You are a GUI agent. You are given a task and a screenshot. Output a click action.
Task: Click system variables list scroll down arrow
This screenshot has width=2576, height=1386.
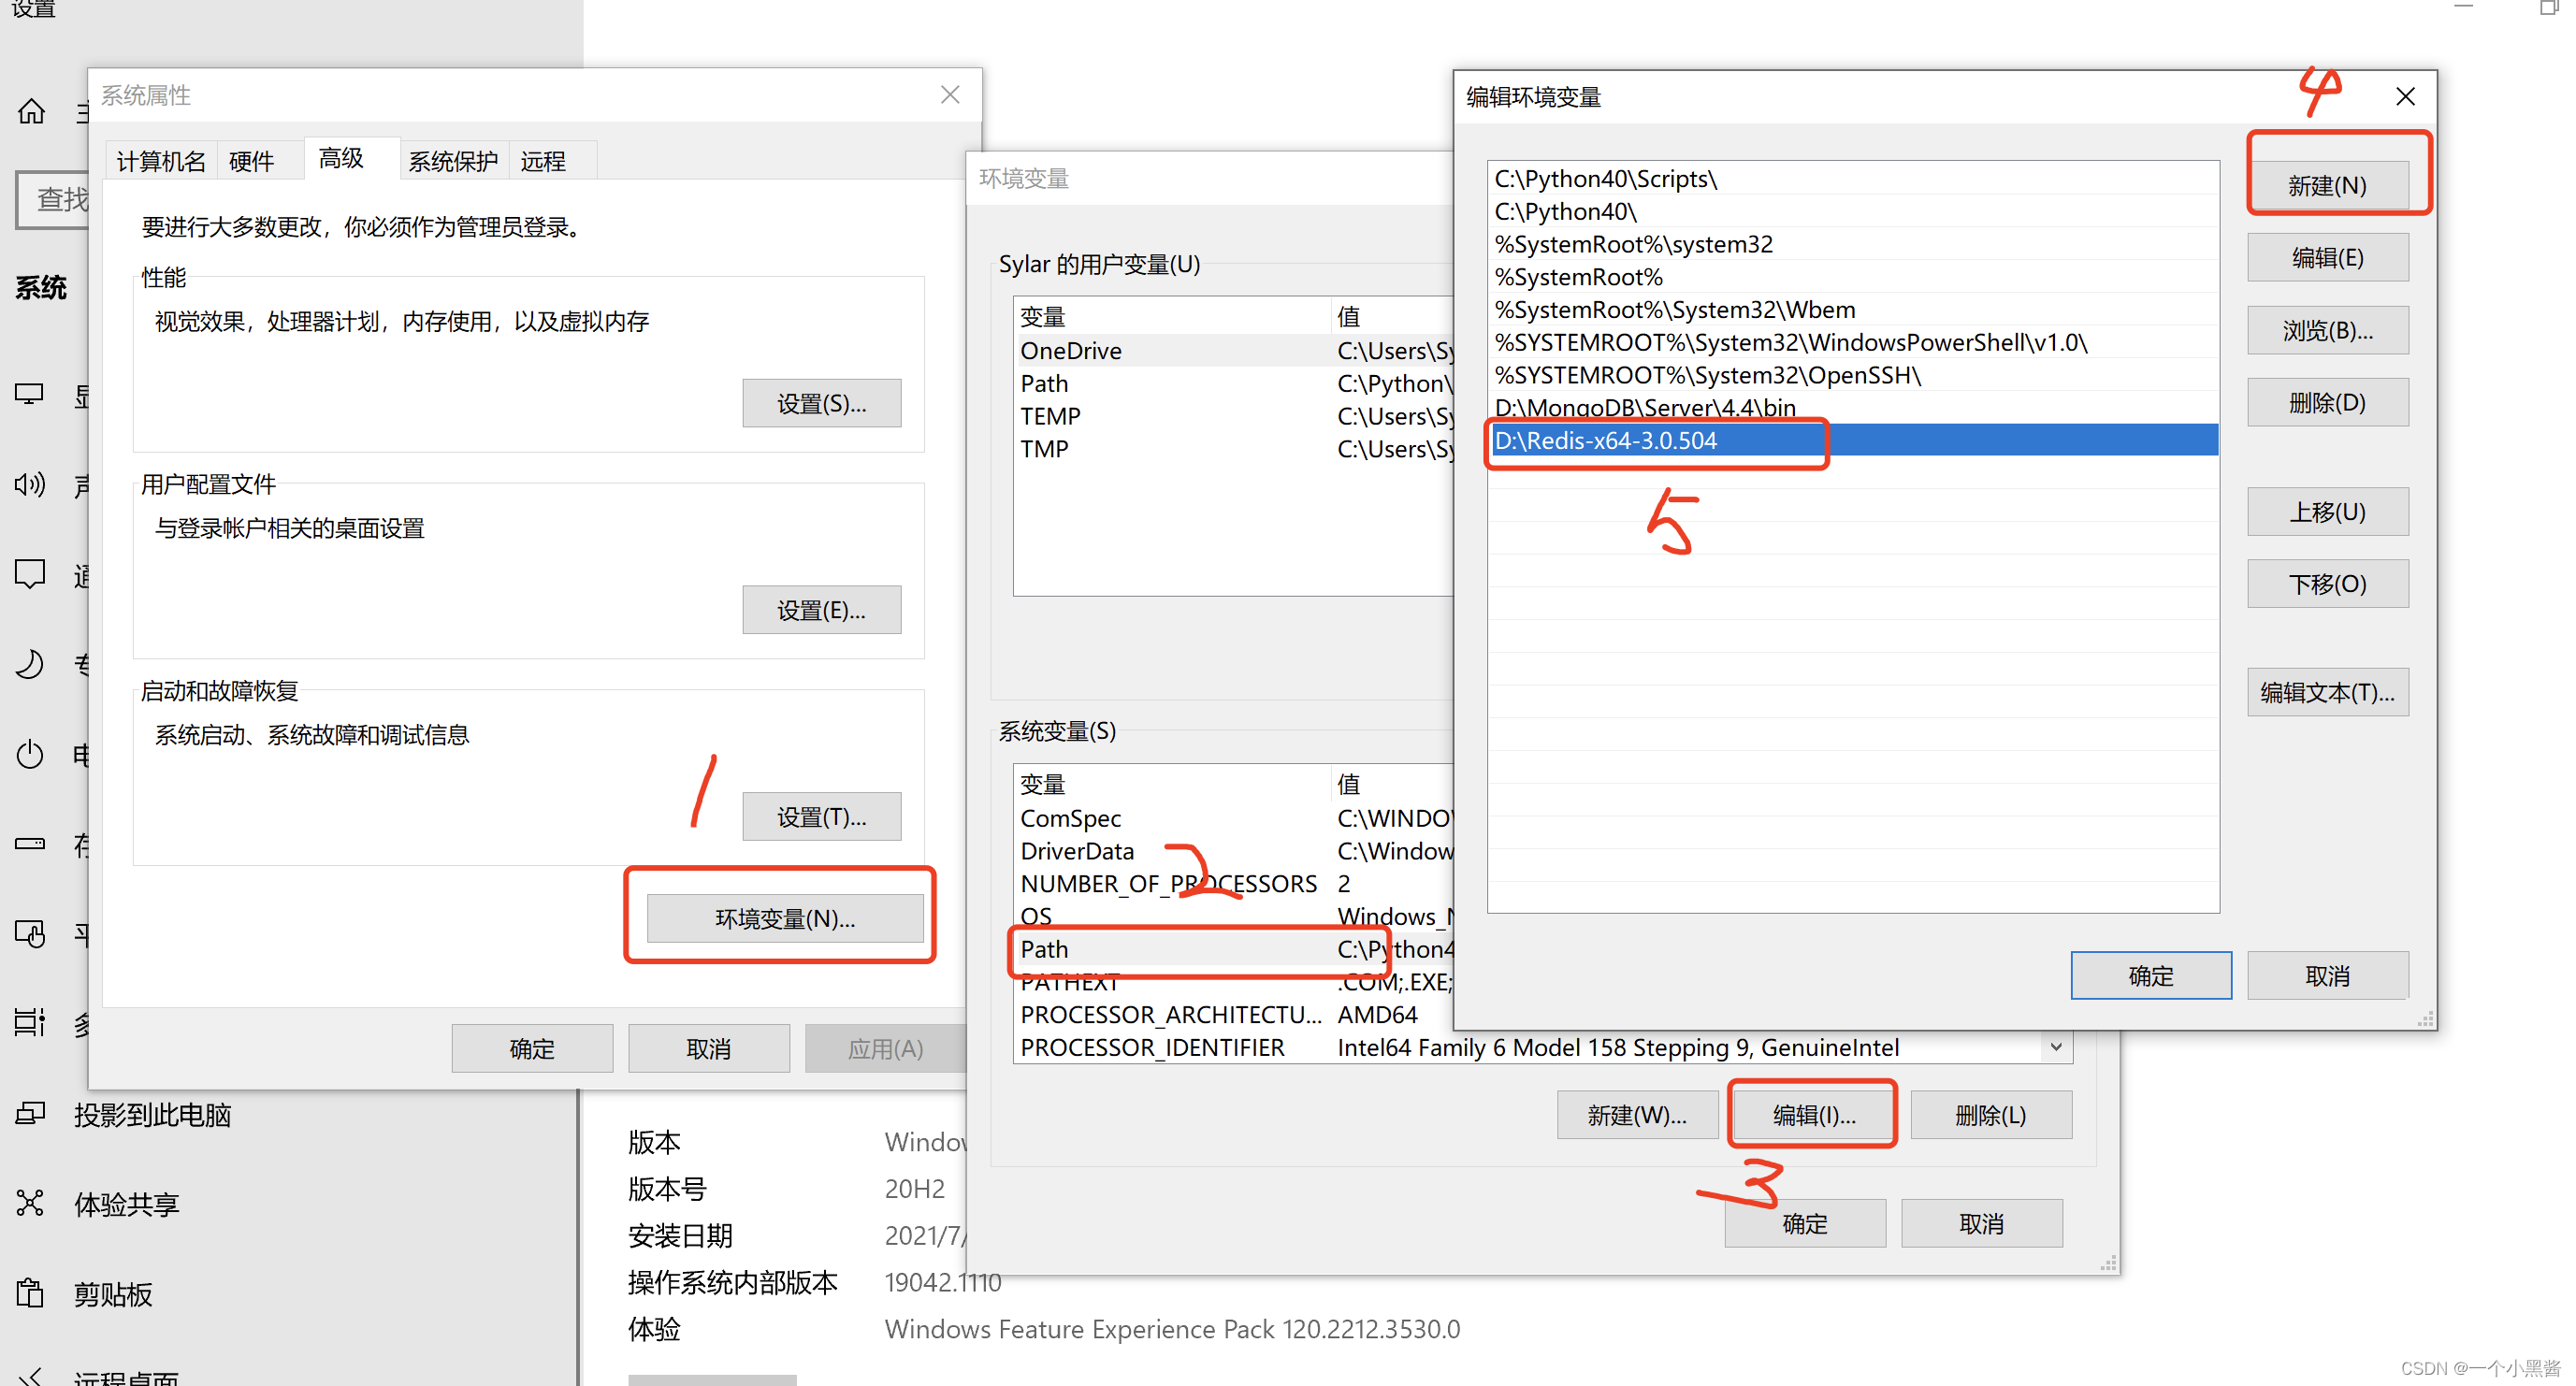point(2055,1047)
